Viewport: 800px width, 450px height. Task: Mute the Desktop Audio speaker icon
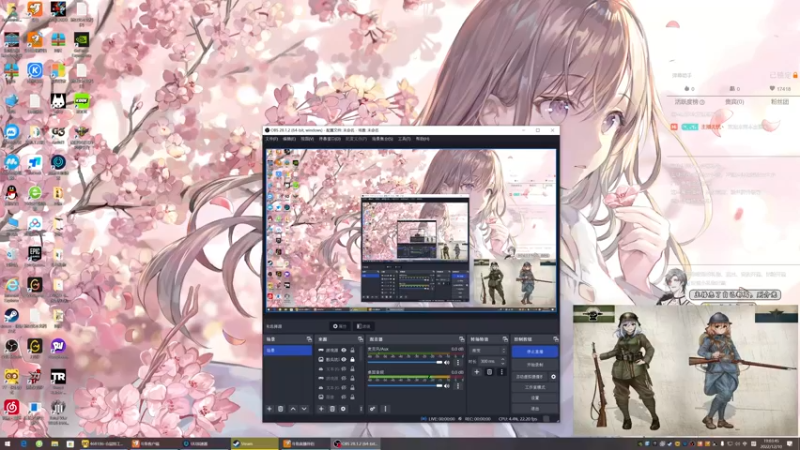point(447,386)
